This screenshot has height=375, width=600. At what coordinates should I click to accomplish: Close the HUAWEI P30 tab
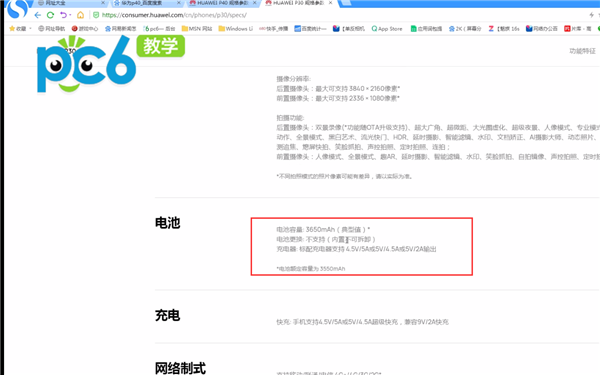(331, 3)
